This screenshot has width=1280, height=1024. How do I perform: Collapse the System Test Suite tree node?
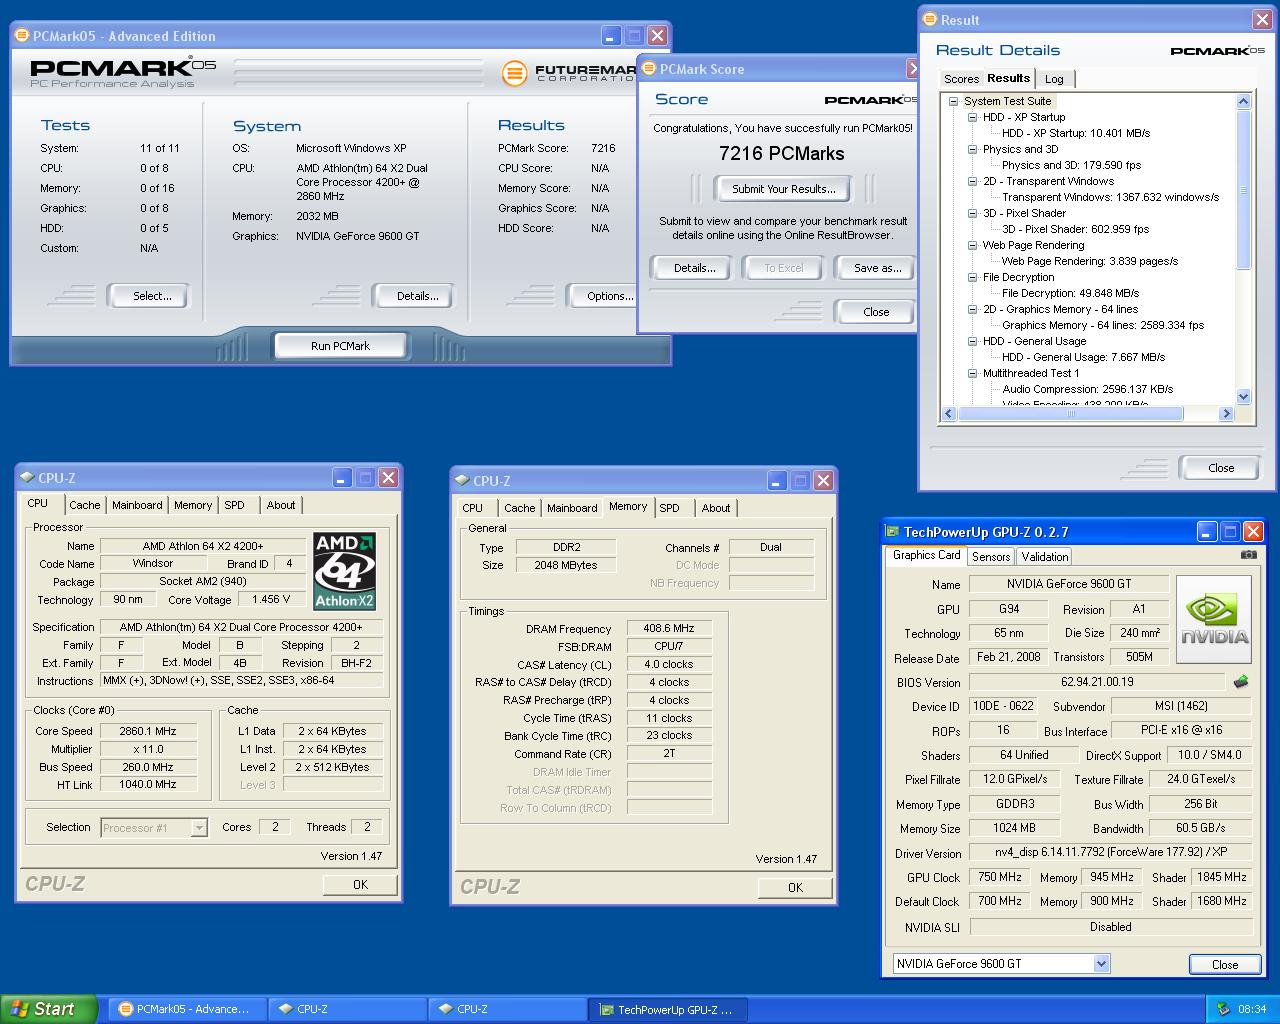point(954,101)
